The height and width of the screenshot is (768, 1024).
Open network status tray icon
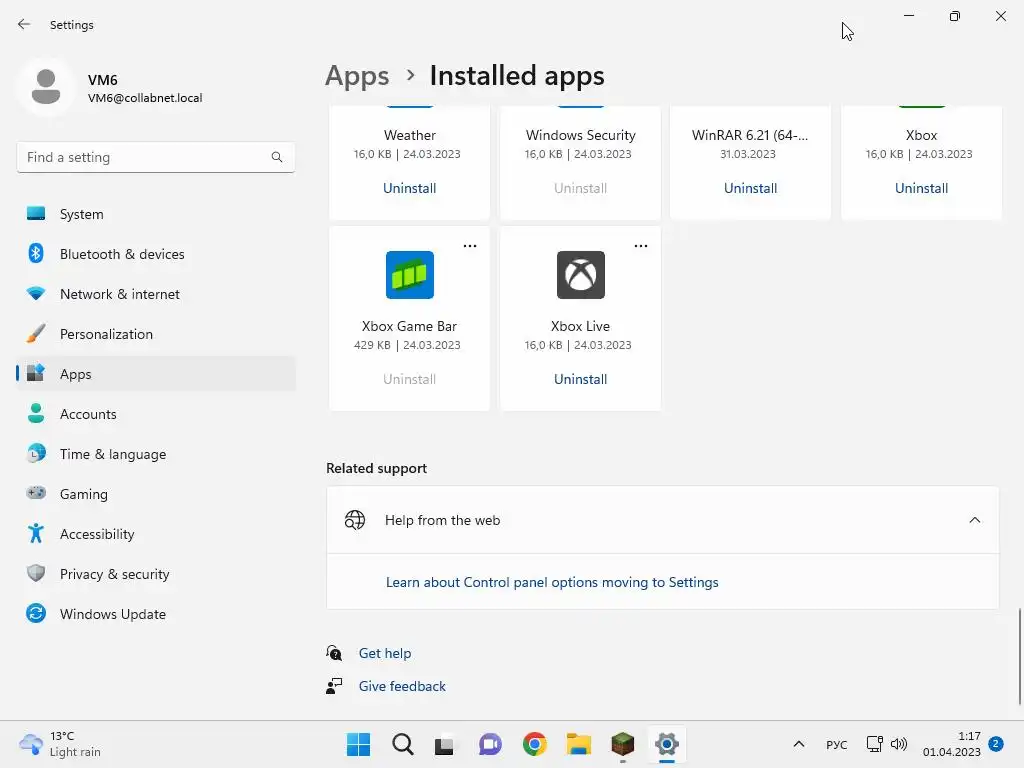click(874, 744)
